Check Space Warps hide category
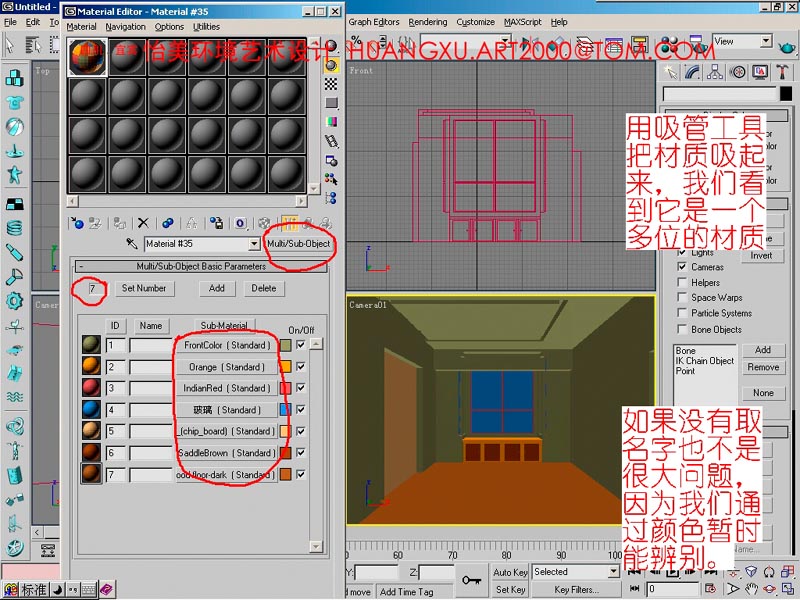The image size is (800, 600). [x=682, y=297]
